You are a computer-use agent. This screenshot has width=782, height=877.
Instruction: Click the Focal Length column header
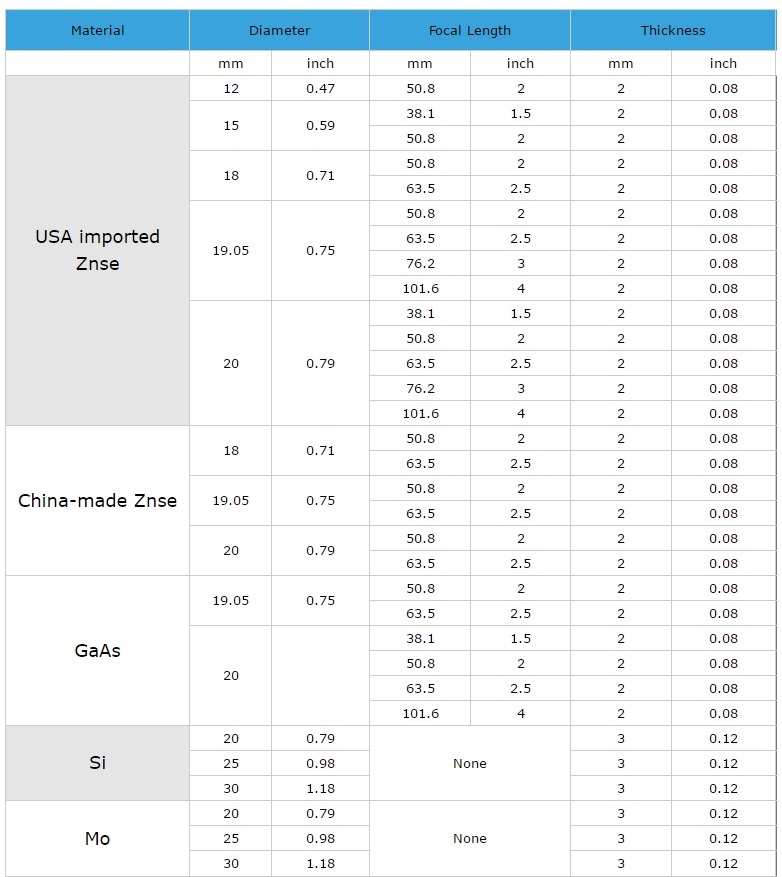(469, 31)
